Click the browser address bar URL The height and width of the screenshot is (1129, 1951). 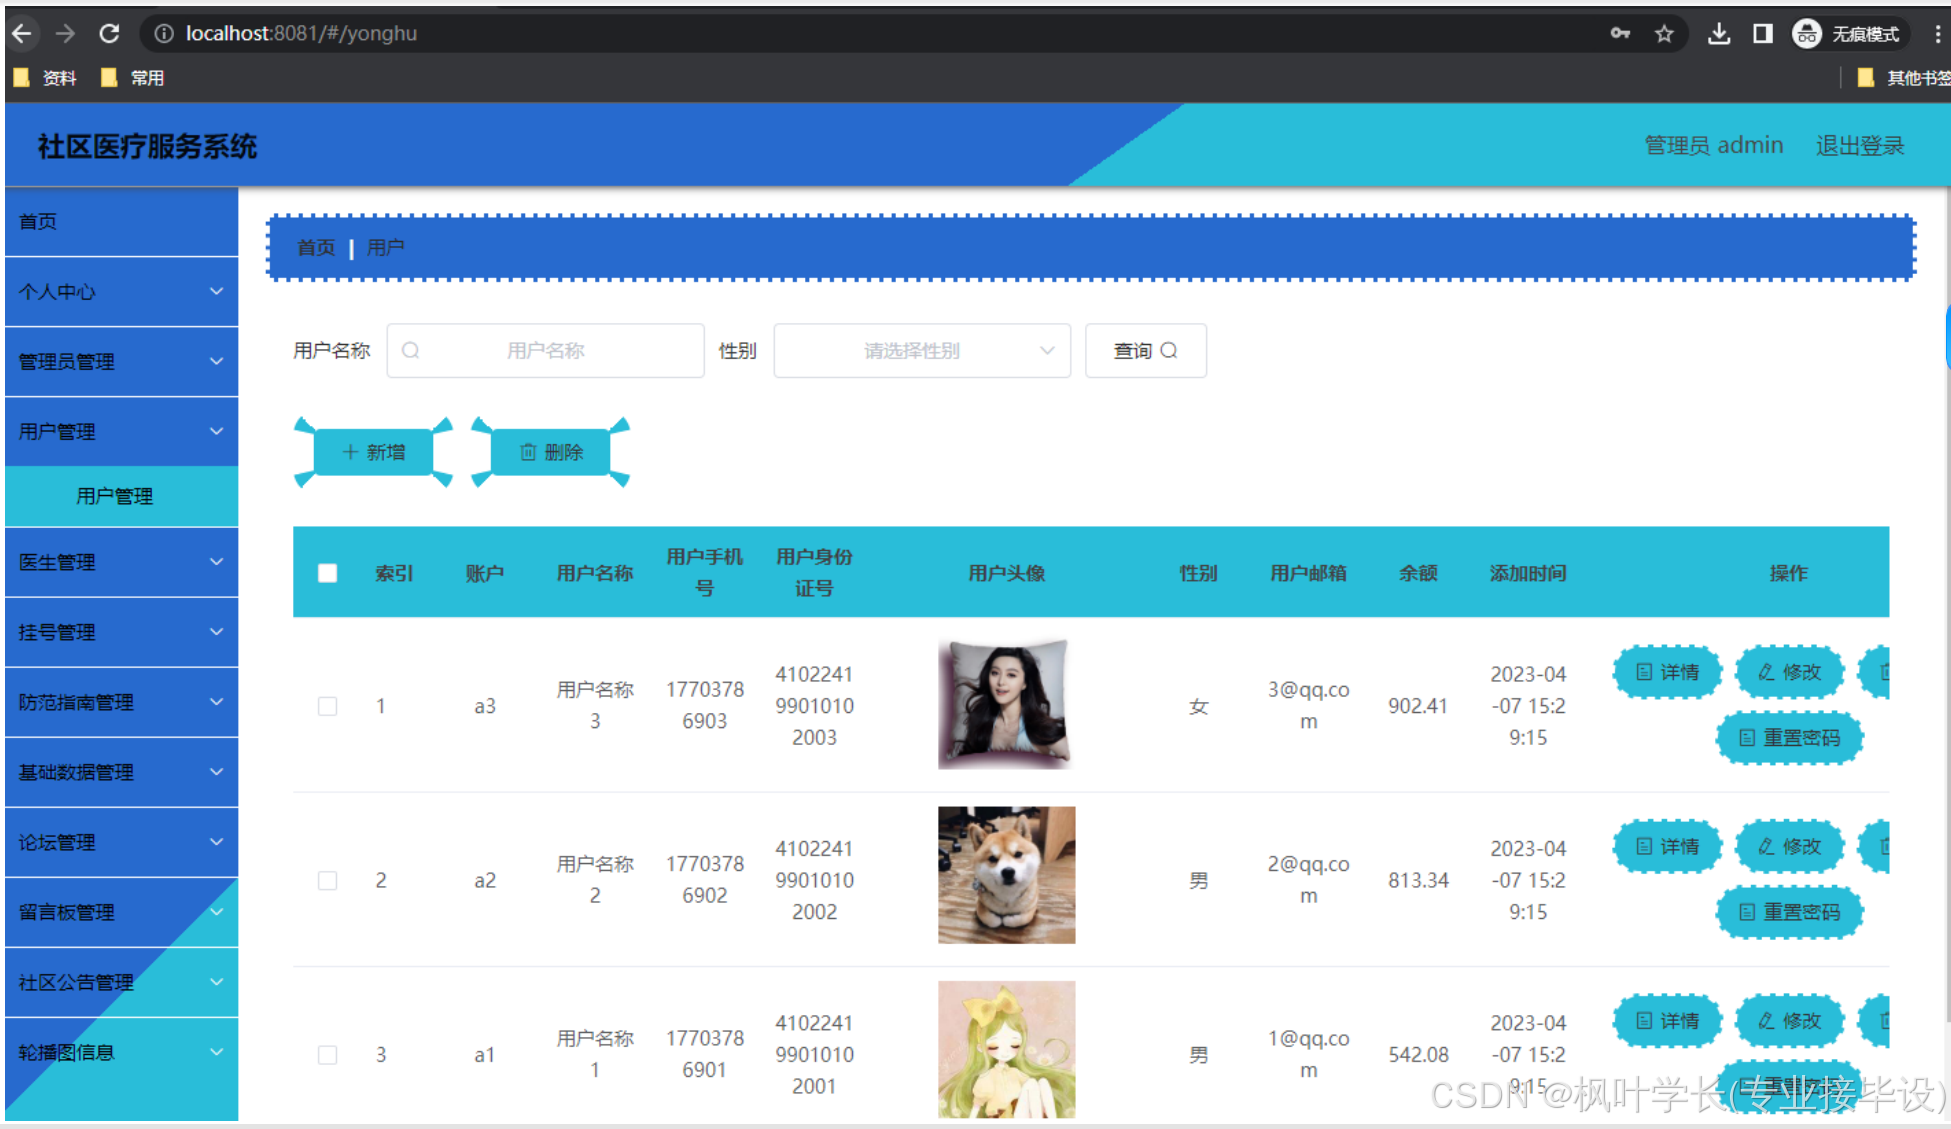(301, 33)
